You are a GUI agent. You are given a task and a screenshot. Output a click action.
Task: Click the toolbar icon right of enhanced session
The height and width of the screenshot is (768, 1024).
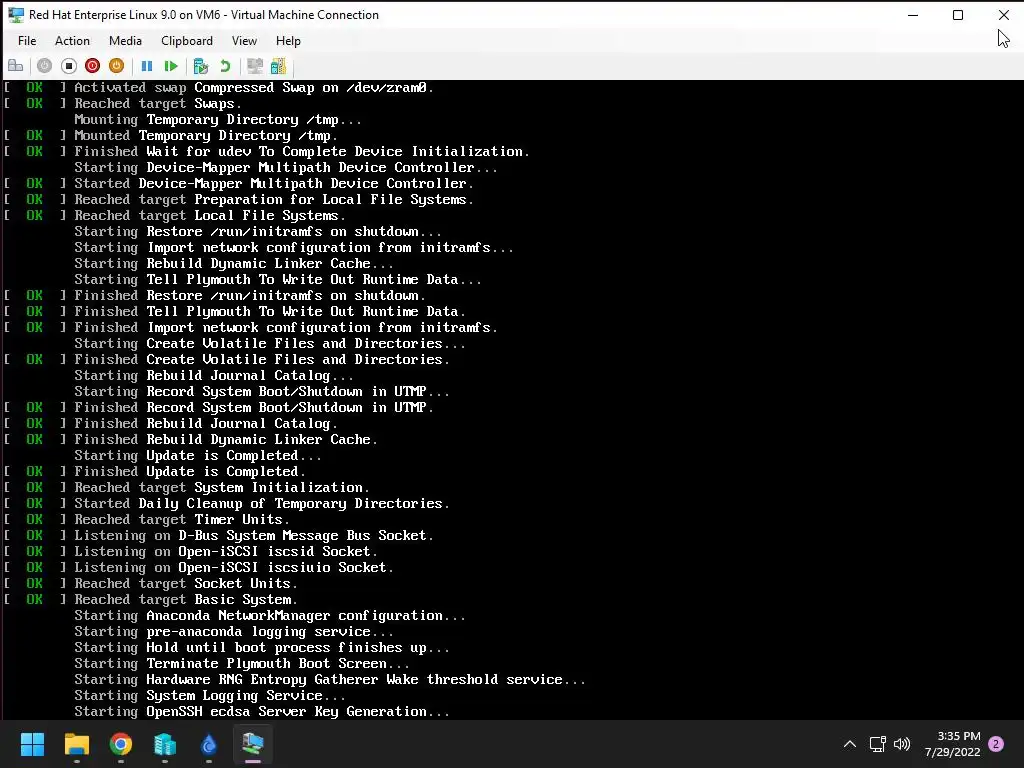[x=278, y=66]
